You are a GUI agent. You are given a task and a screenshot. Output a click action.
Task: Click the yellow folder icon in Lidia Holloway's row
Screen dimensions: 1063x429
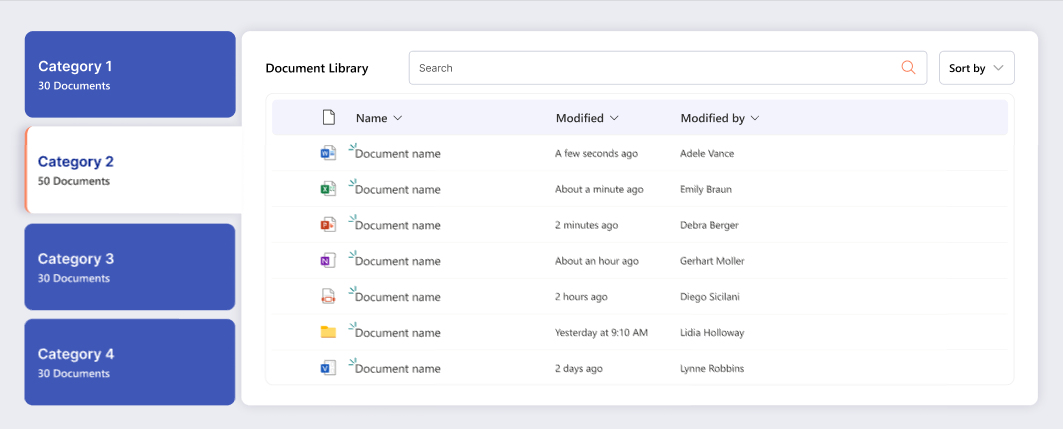pos(327,332)
